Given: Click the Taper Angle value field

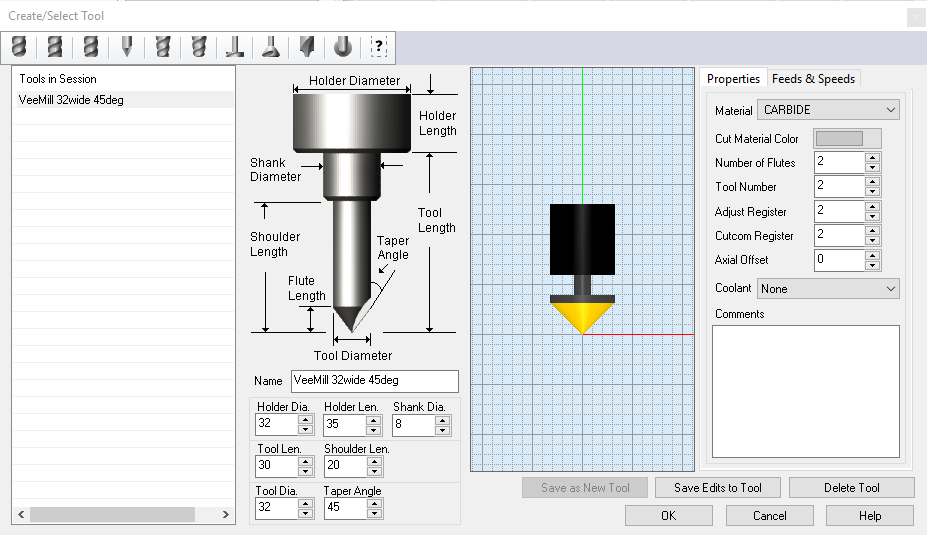Looking at the screenshot, I should coord(345,508).
